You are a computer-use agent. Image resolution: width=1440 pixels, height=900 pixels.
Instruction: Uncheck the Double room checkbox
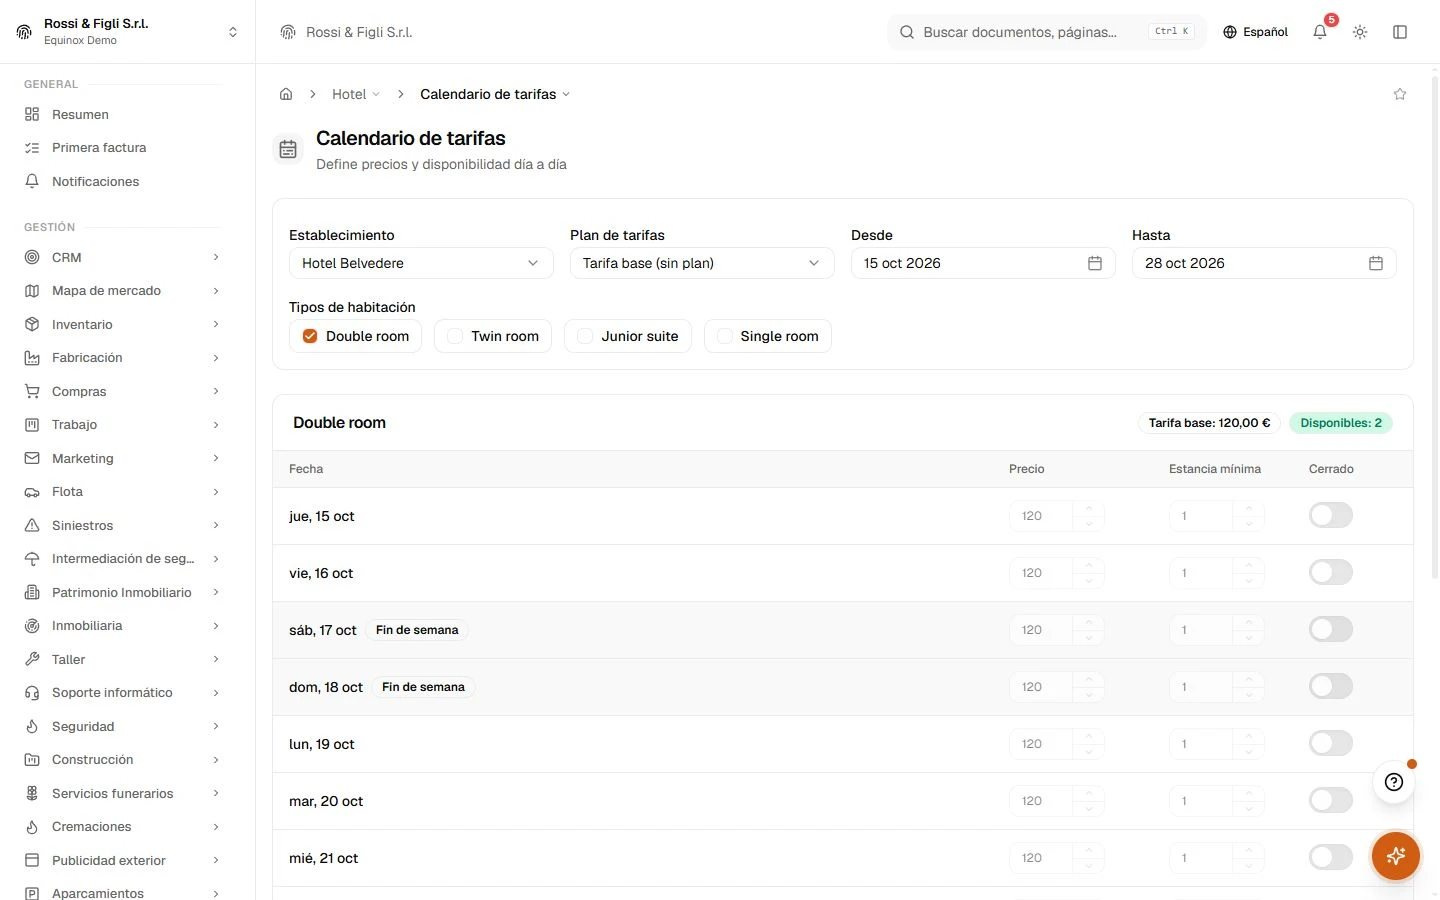tap(310, 336)
